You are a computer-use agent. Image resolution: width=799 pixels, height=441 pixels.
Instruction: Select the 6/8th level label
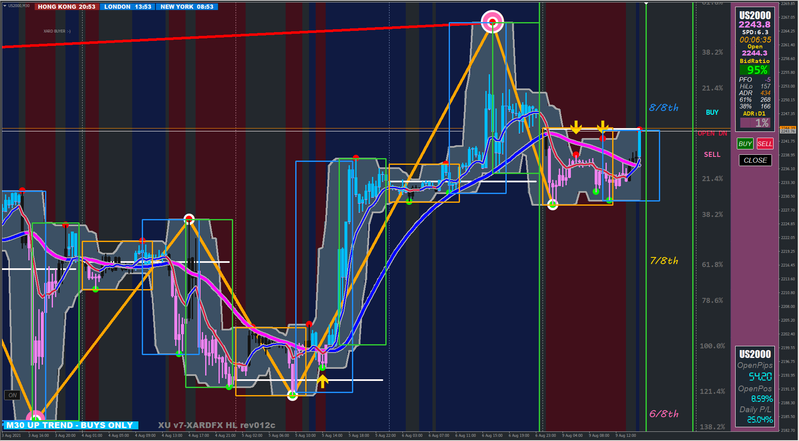[x=663, y=413]
